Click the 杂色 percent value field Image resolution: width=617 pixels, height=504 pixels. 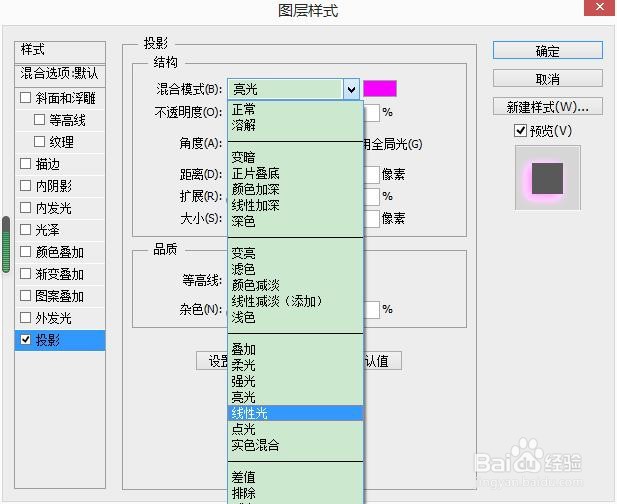(x=371, y=309)
